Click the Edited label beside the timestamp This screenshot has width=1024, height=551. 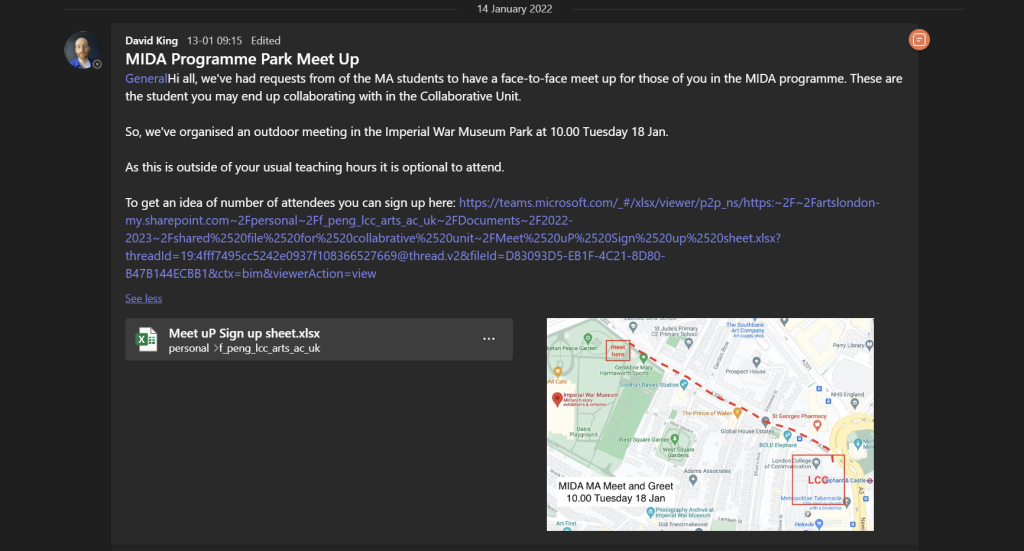pos(265,41)
